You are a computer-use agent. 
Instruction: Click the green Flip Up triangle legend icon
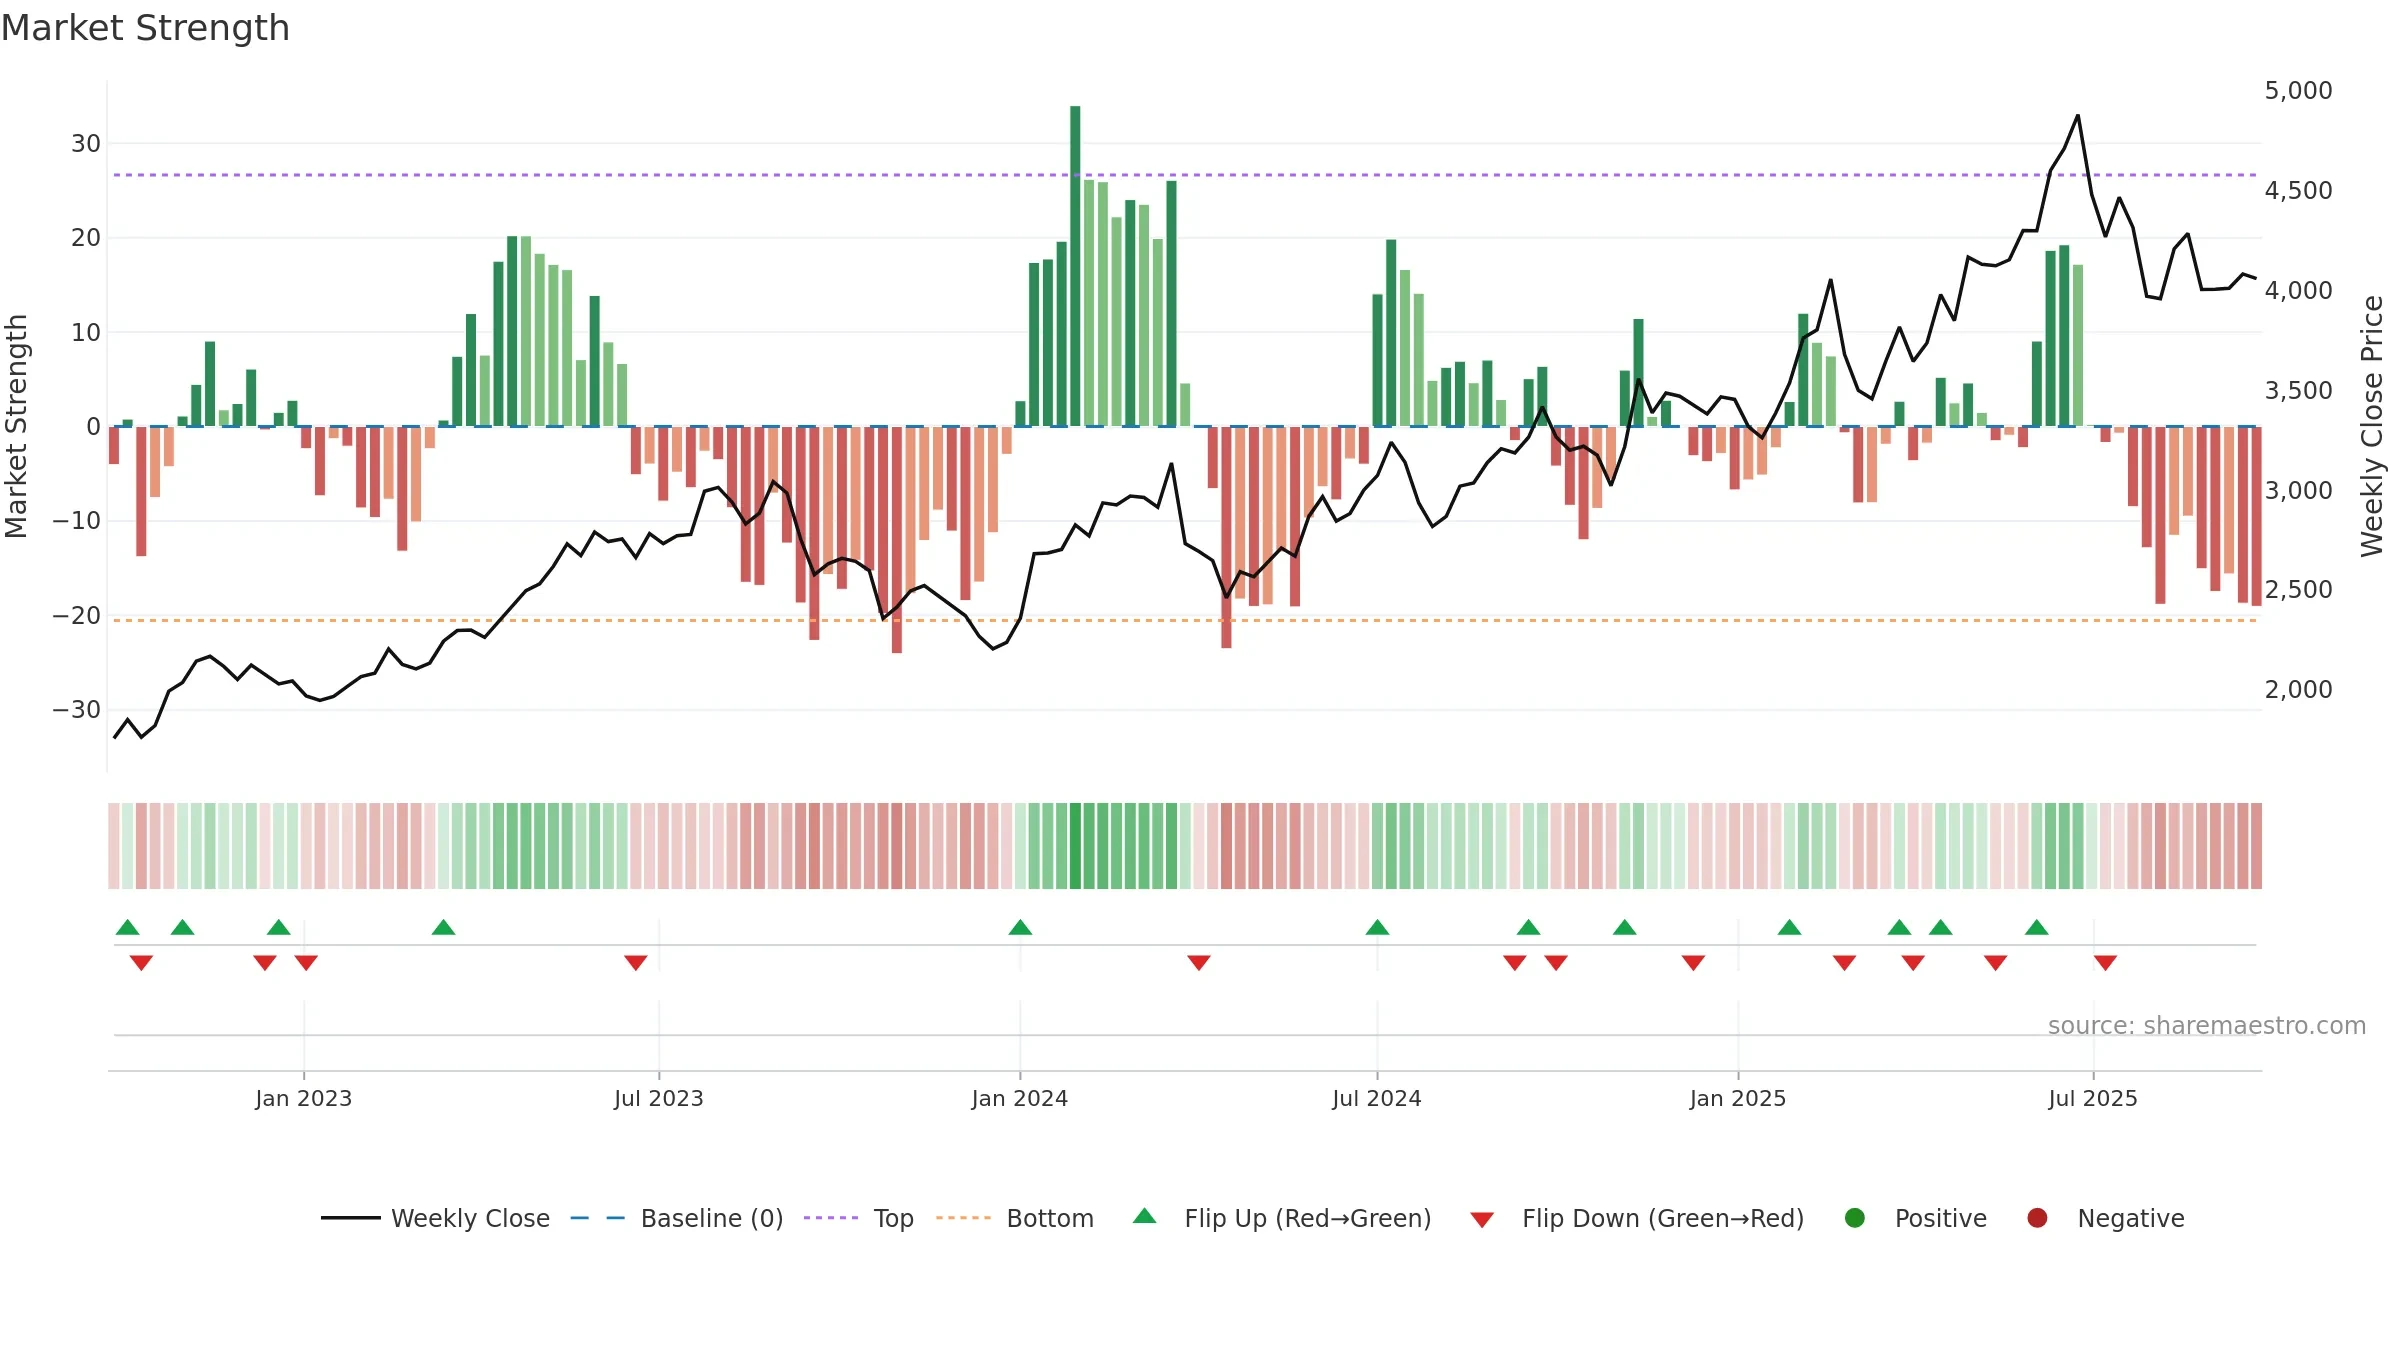1145,1216
